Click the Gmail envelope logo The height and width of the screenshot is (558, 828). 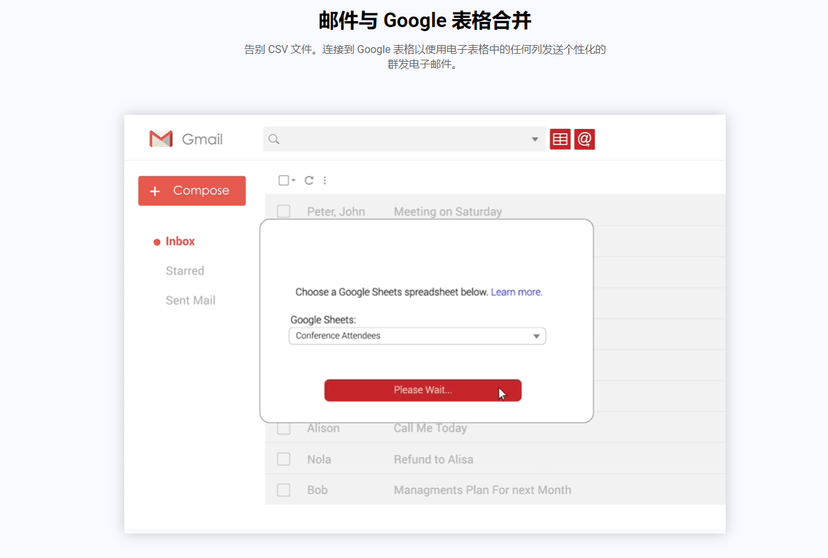coord(161,139)
